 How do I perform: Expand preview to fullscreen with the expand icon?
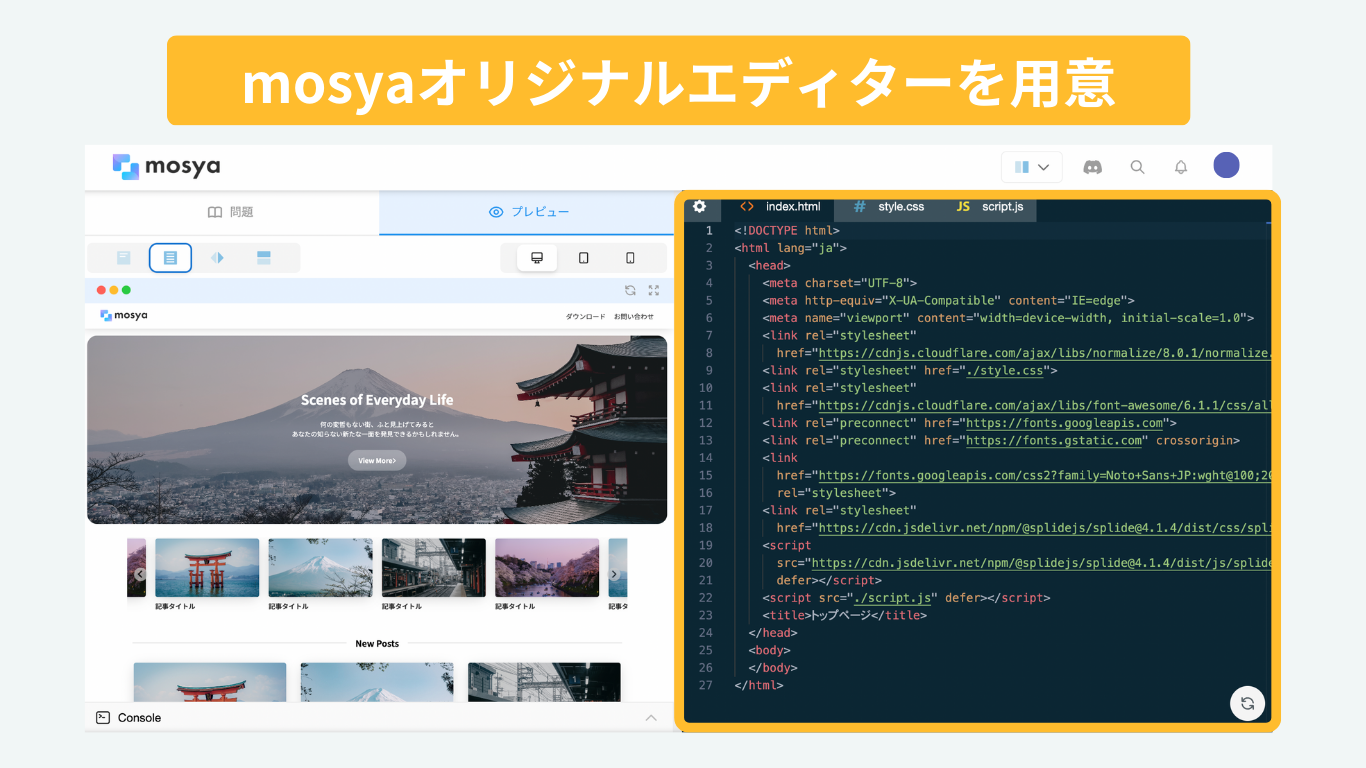pyautogui.click(x=654, y=290)
